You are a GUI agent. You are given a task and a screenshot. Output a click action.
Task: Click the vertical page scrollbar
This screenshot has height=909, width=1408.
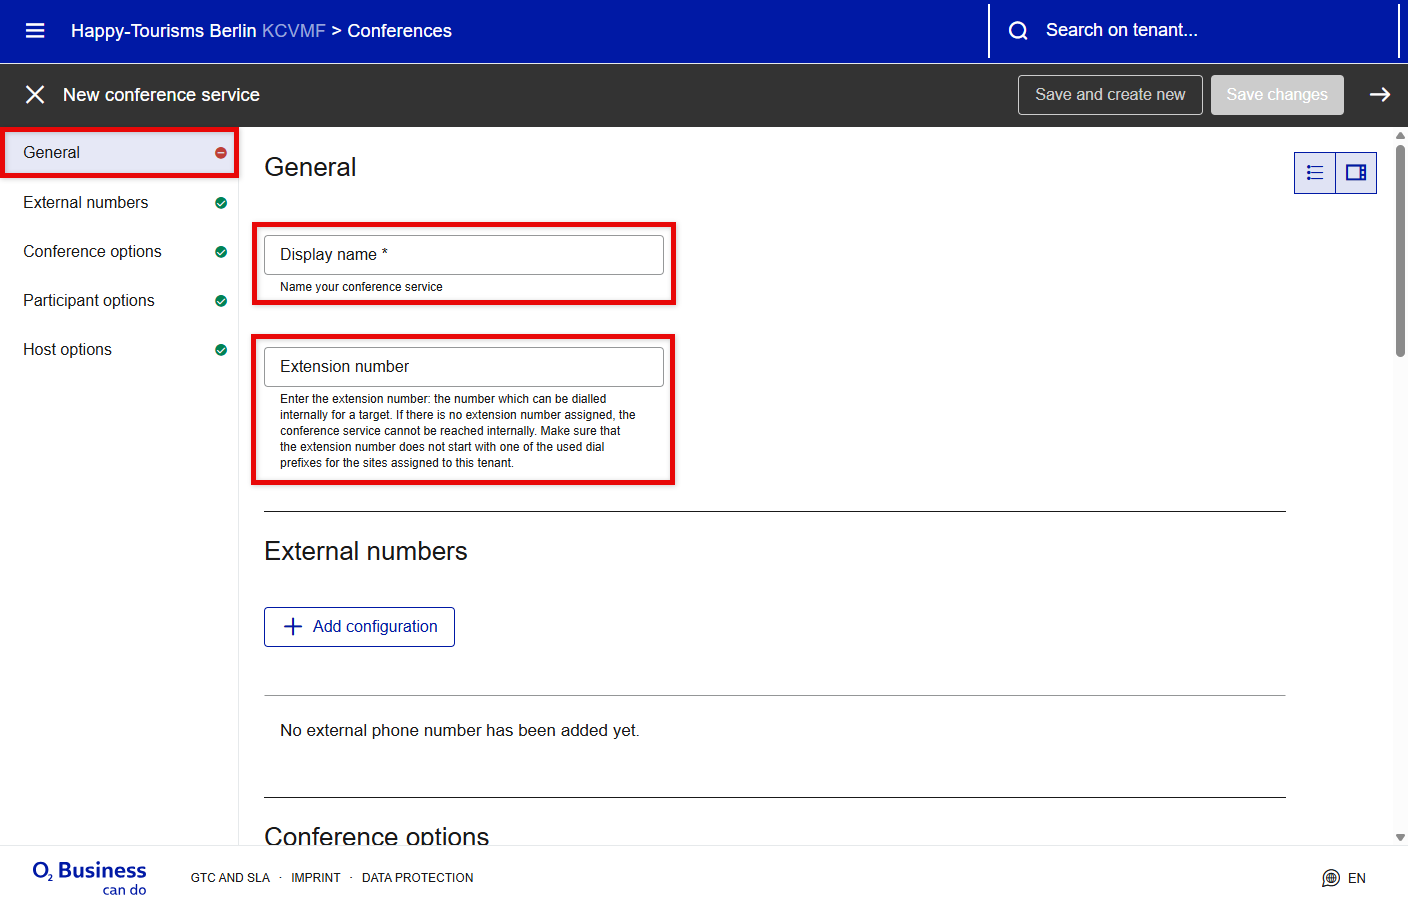pyautogui.click(x=1400, y=250)
